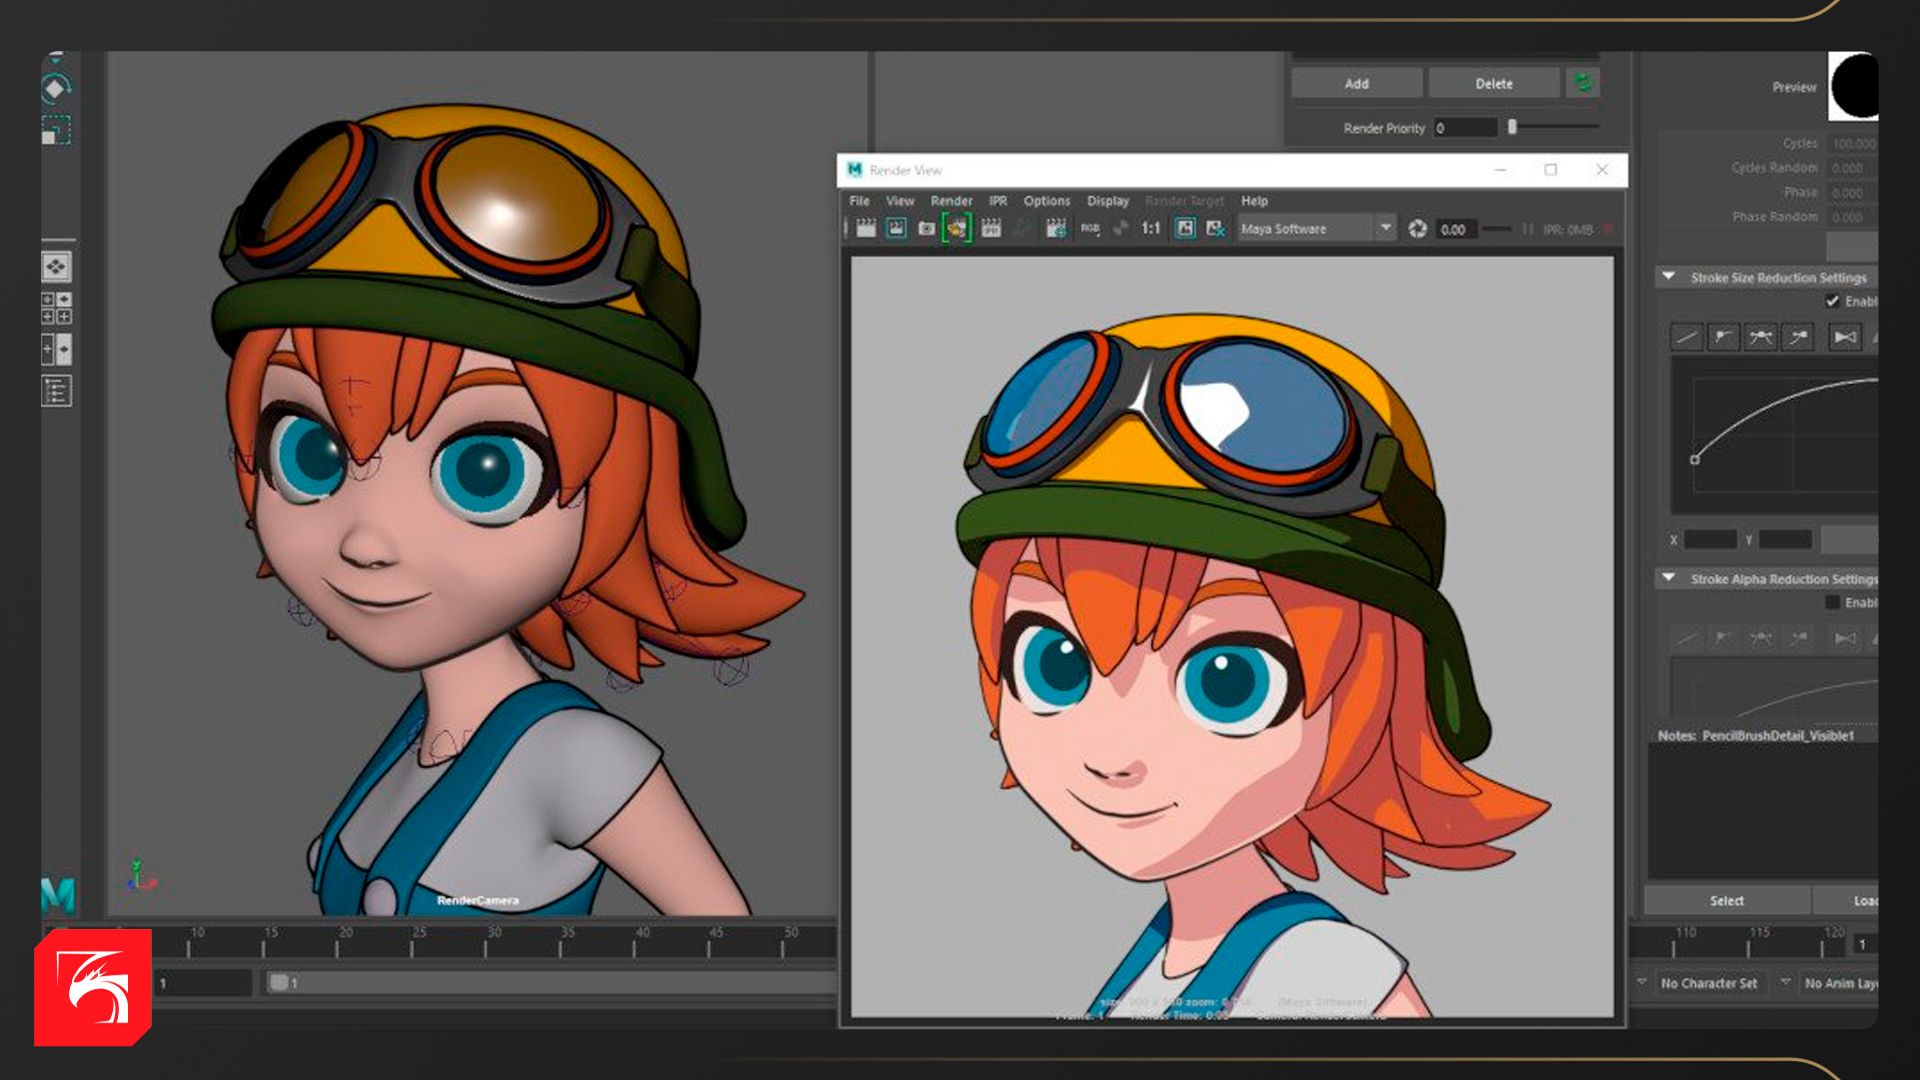Click the flip curve icon under Stroke Alpha Reduction
Screen dimensions: 1920x1080
[1844, 637]
